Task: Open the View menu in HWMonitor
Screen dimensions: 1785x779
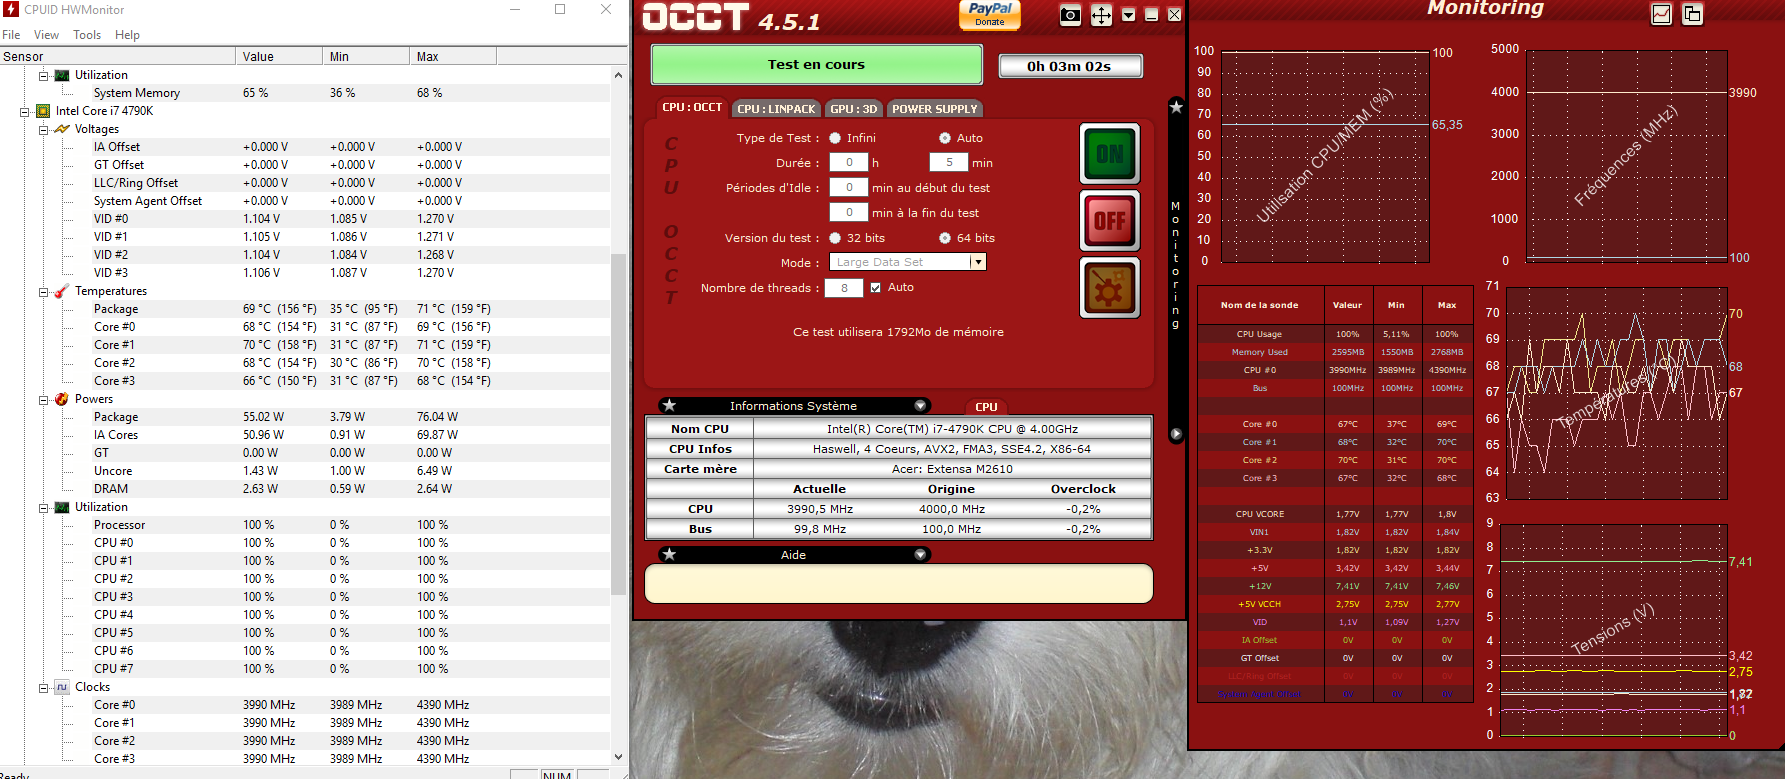Action: (x=46, y=34)
